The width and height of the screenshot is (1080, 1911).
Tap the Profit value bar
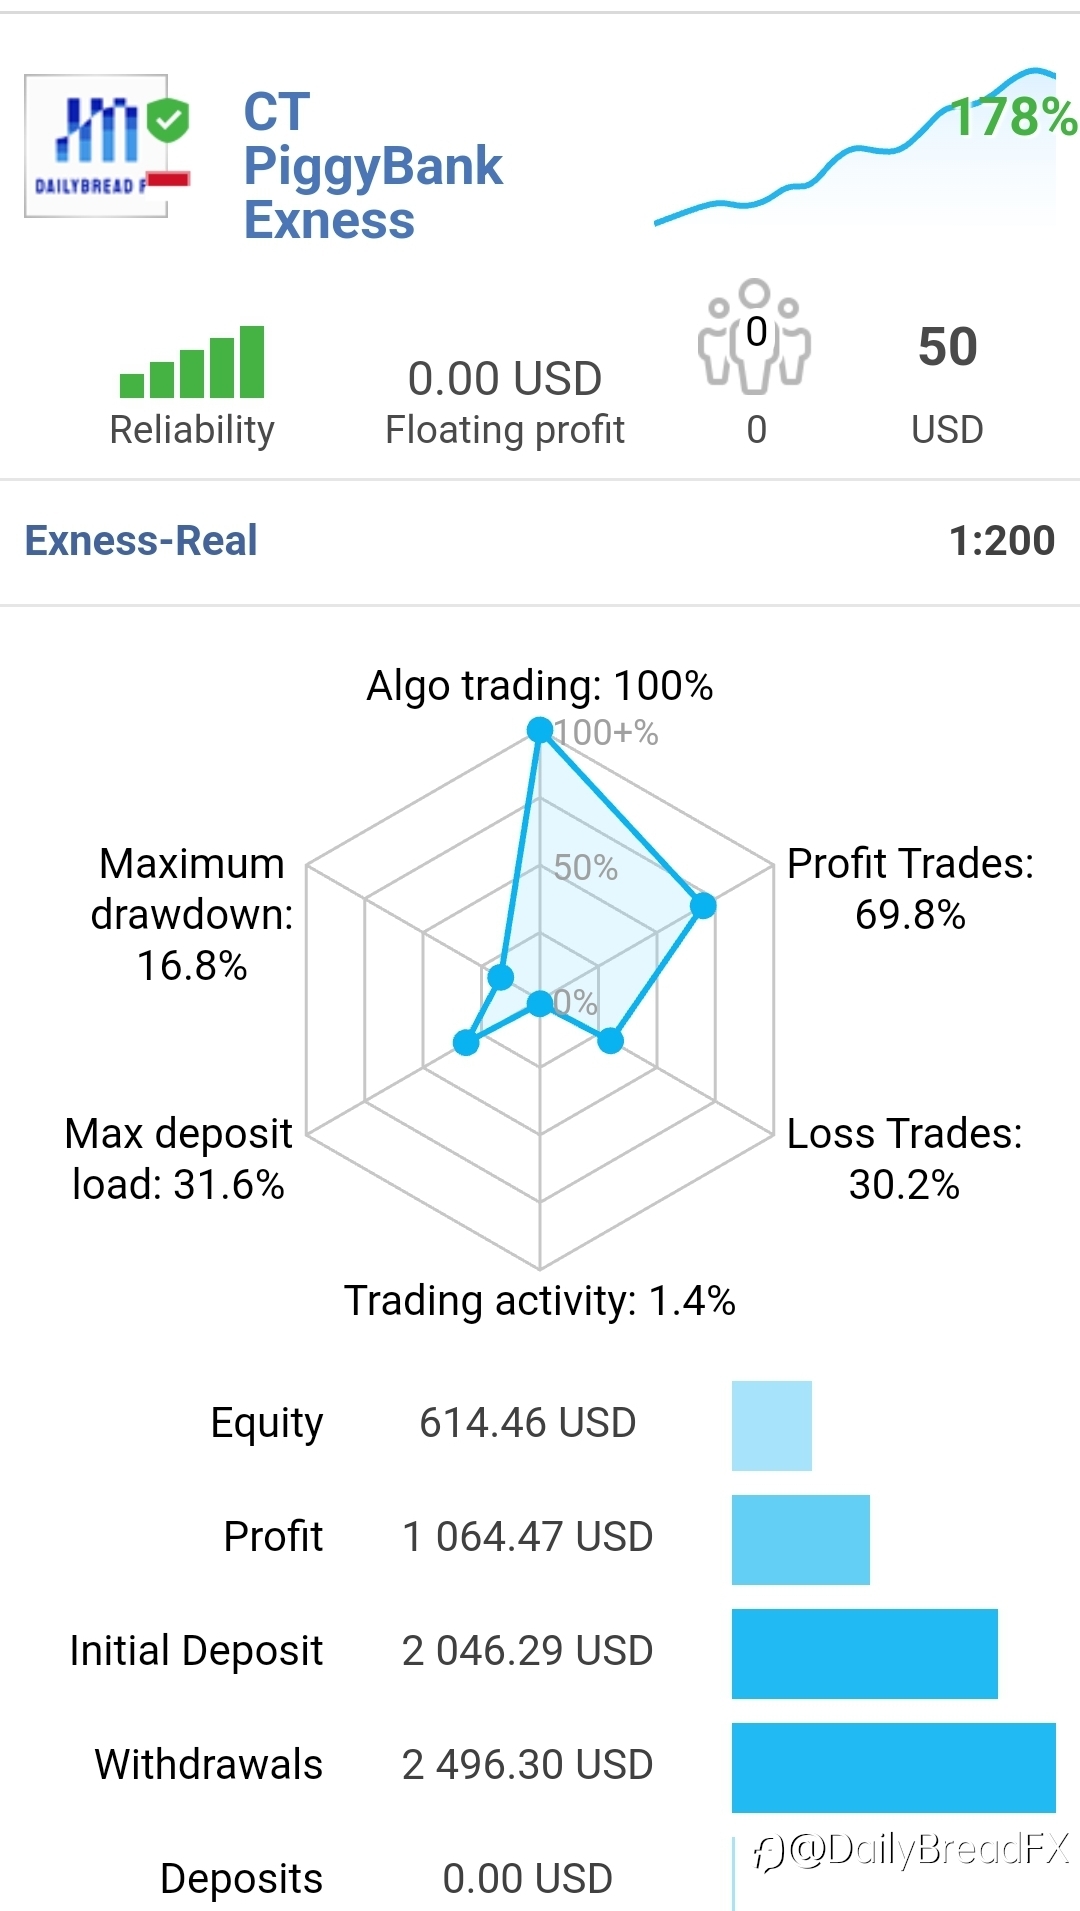click(801, 1540)
